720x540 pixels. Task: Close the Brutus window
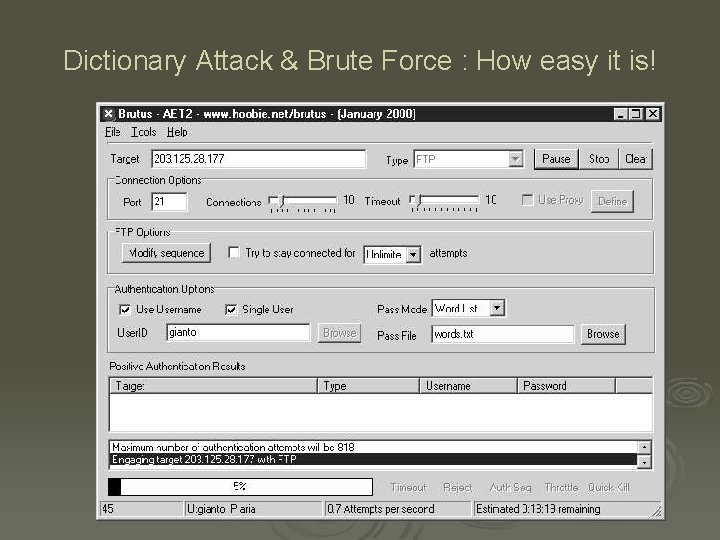click(652, 114)
